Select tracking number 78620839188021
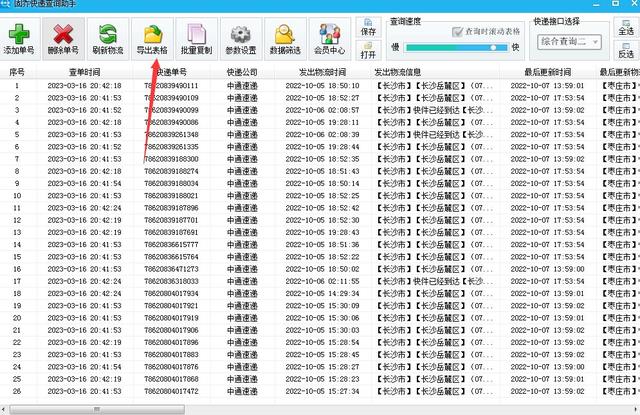Image resolution: width=640 pixels, height=415 pixels. pyautogui.click(x=171, y=196)
